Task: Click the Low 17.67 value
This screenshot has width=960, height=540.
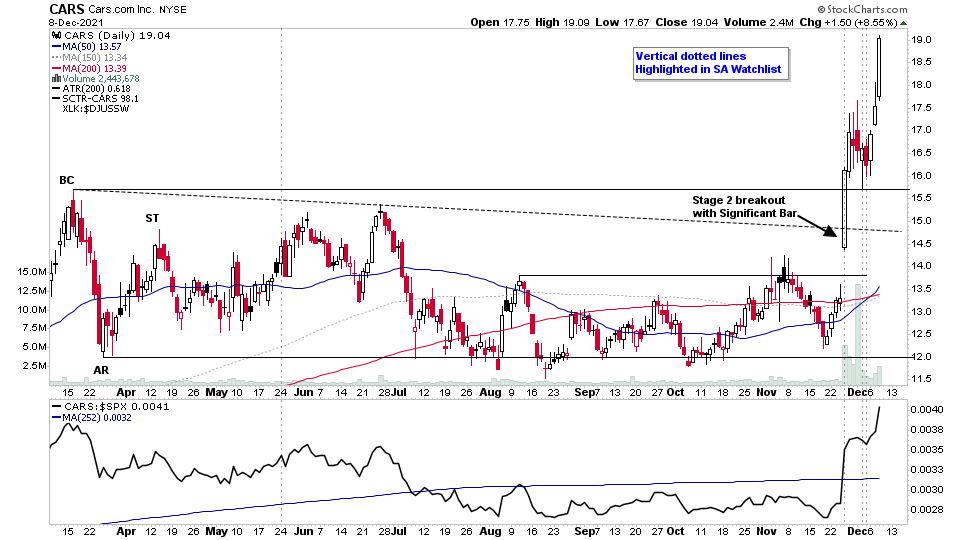Action: click(x=622, y=23)
